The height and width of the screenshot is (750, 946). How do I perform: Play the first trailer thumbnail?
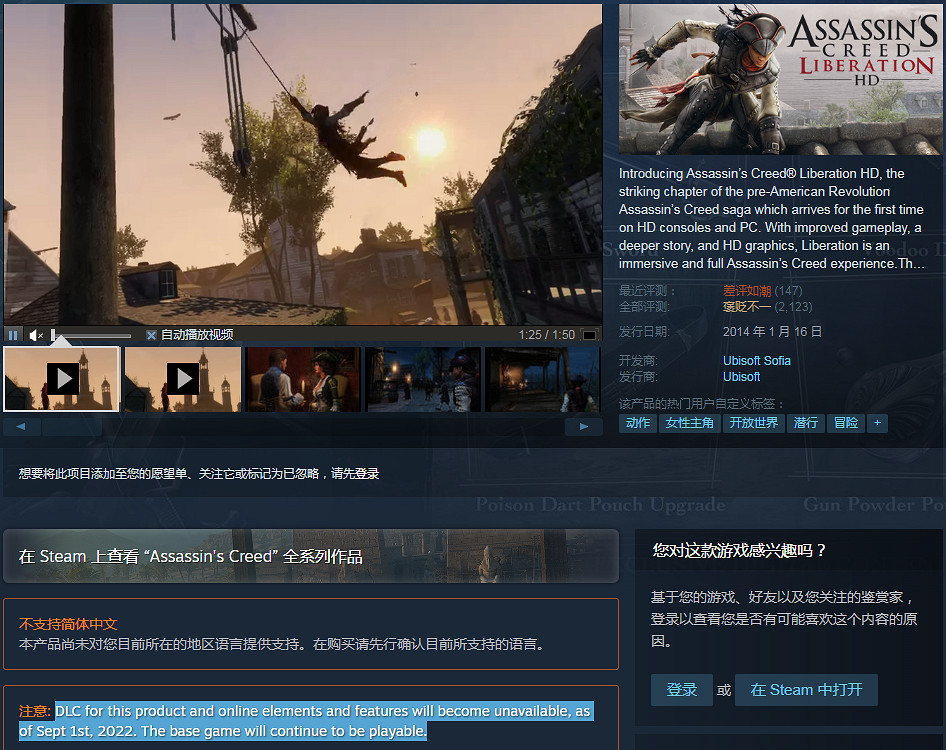[x=61, y=379]
